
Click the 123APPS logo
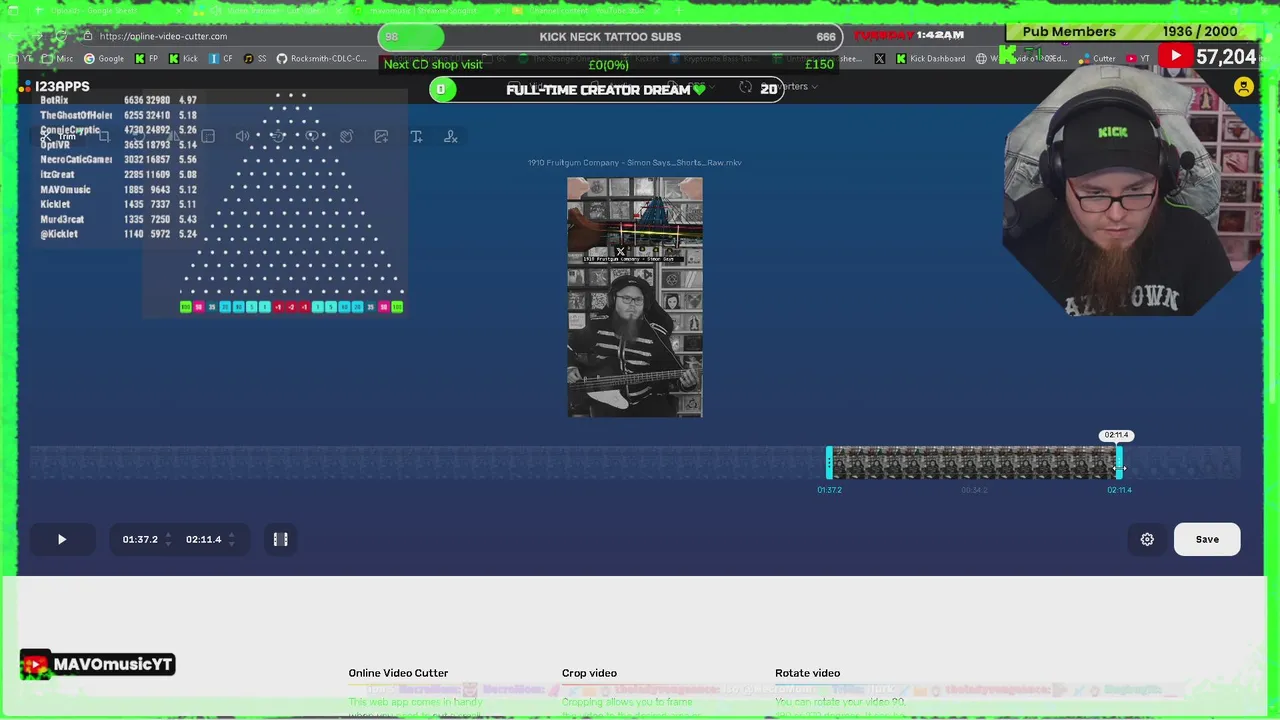coord(54,87)
